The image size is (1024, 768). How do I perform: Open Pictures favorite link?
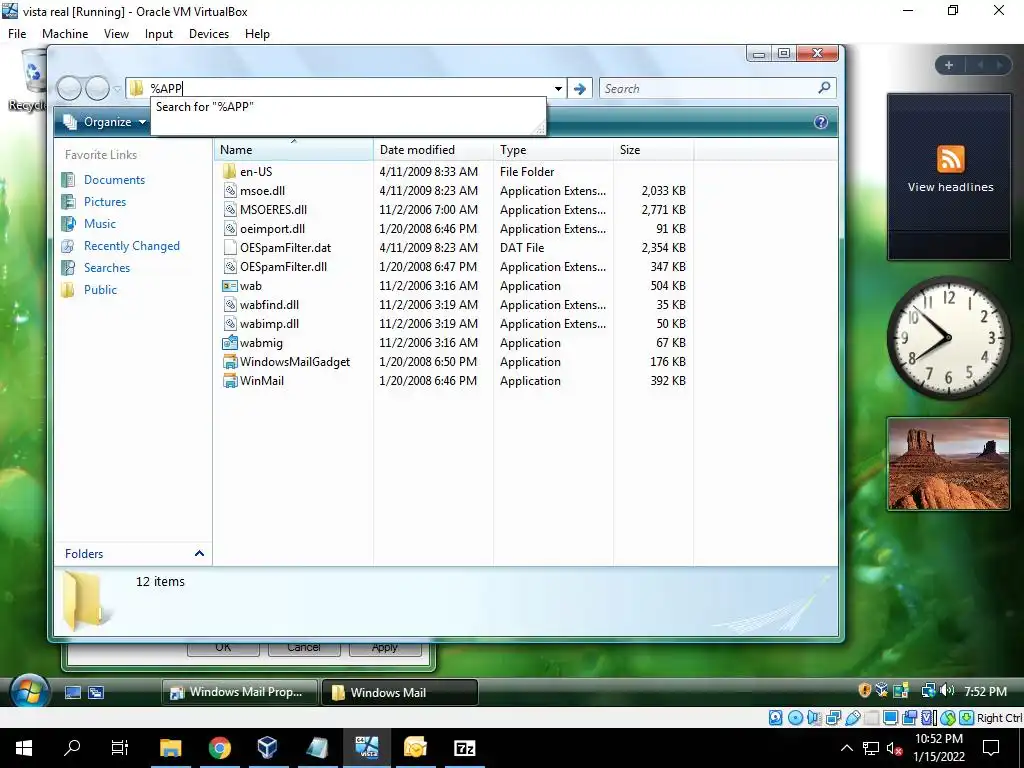104,202
